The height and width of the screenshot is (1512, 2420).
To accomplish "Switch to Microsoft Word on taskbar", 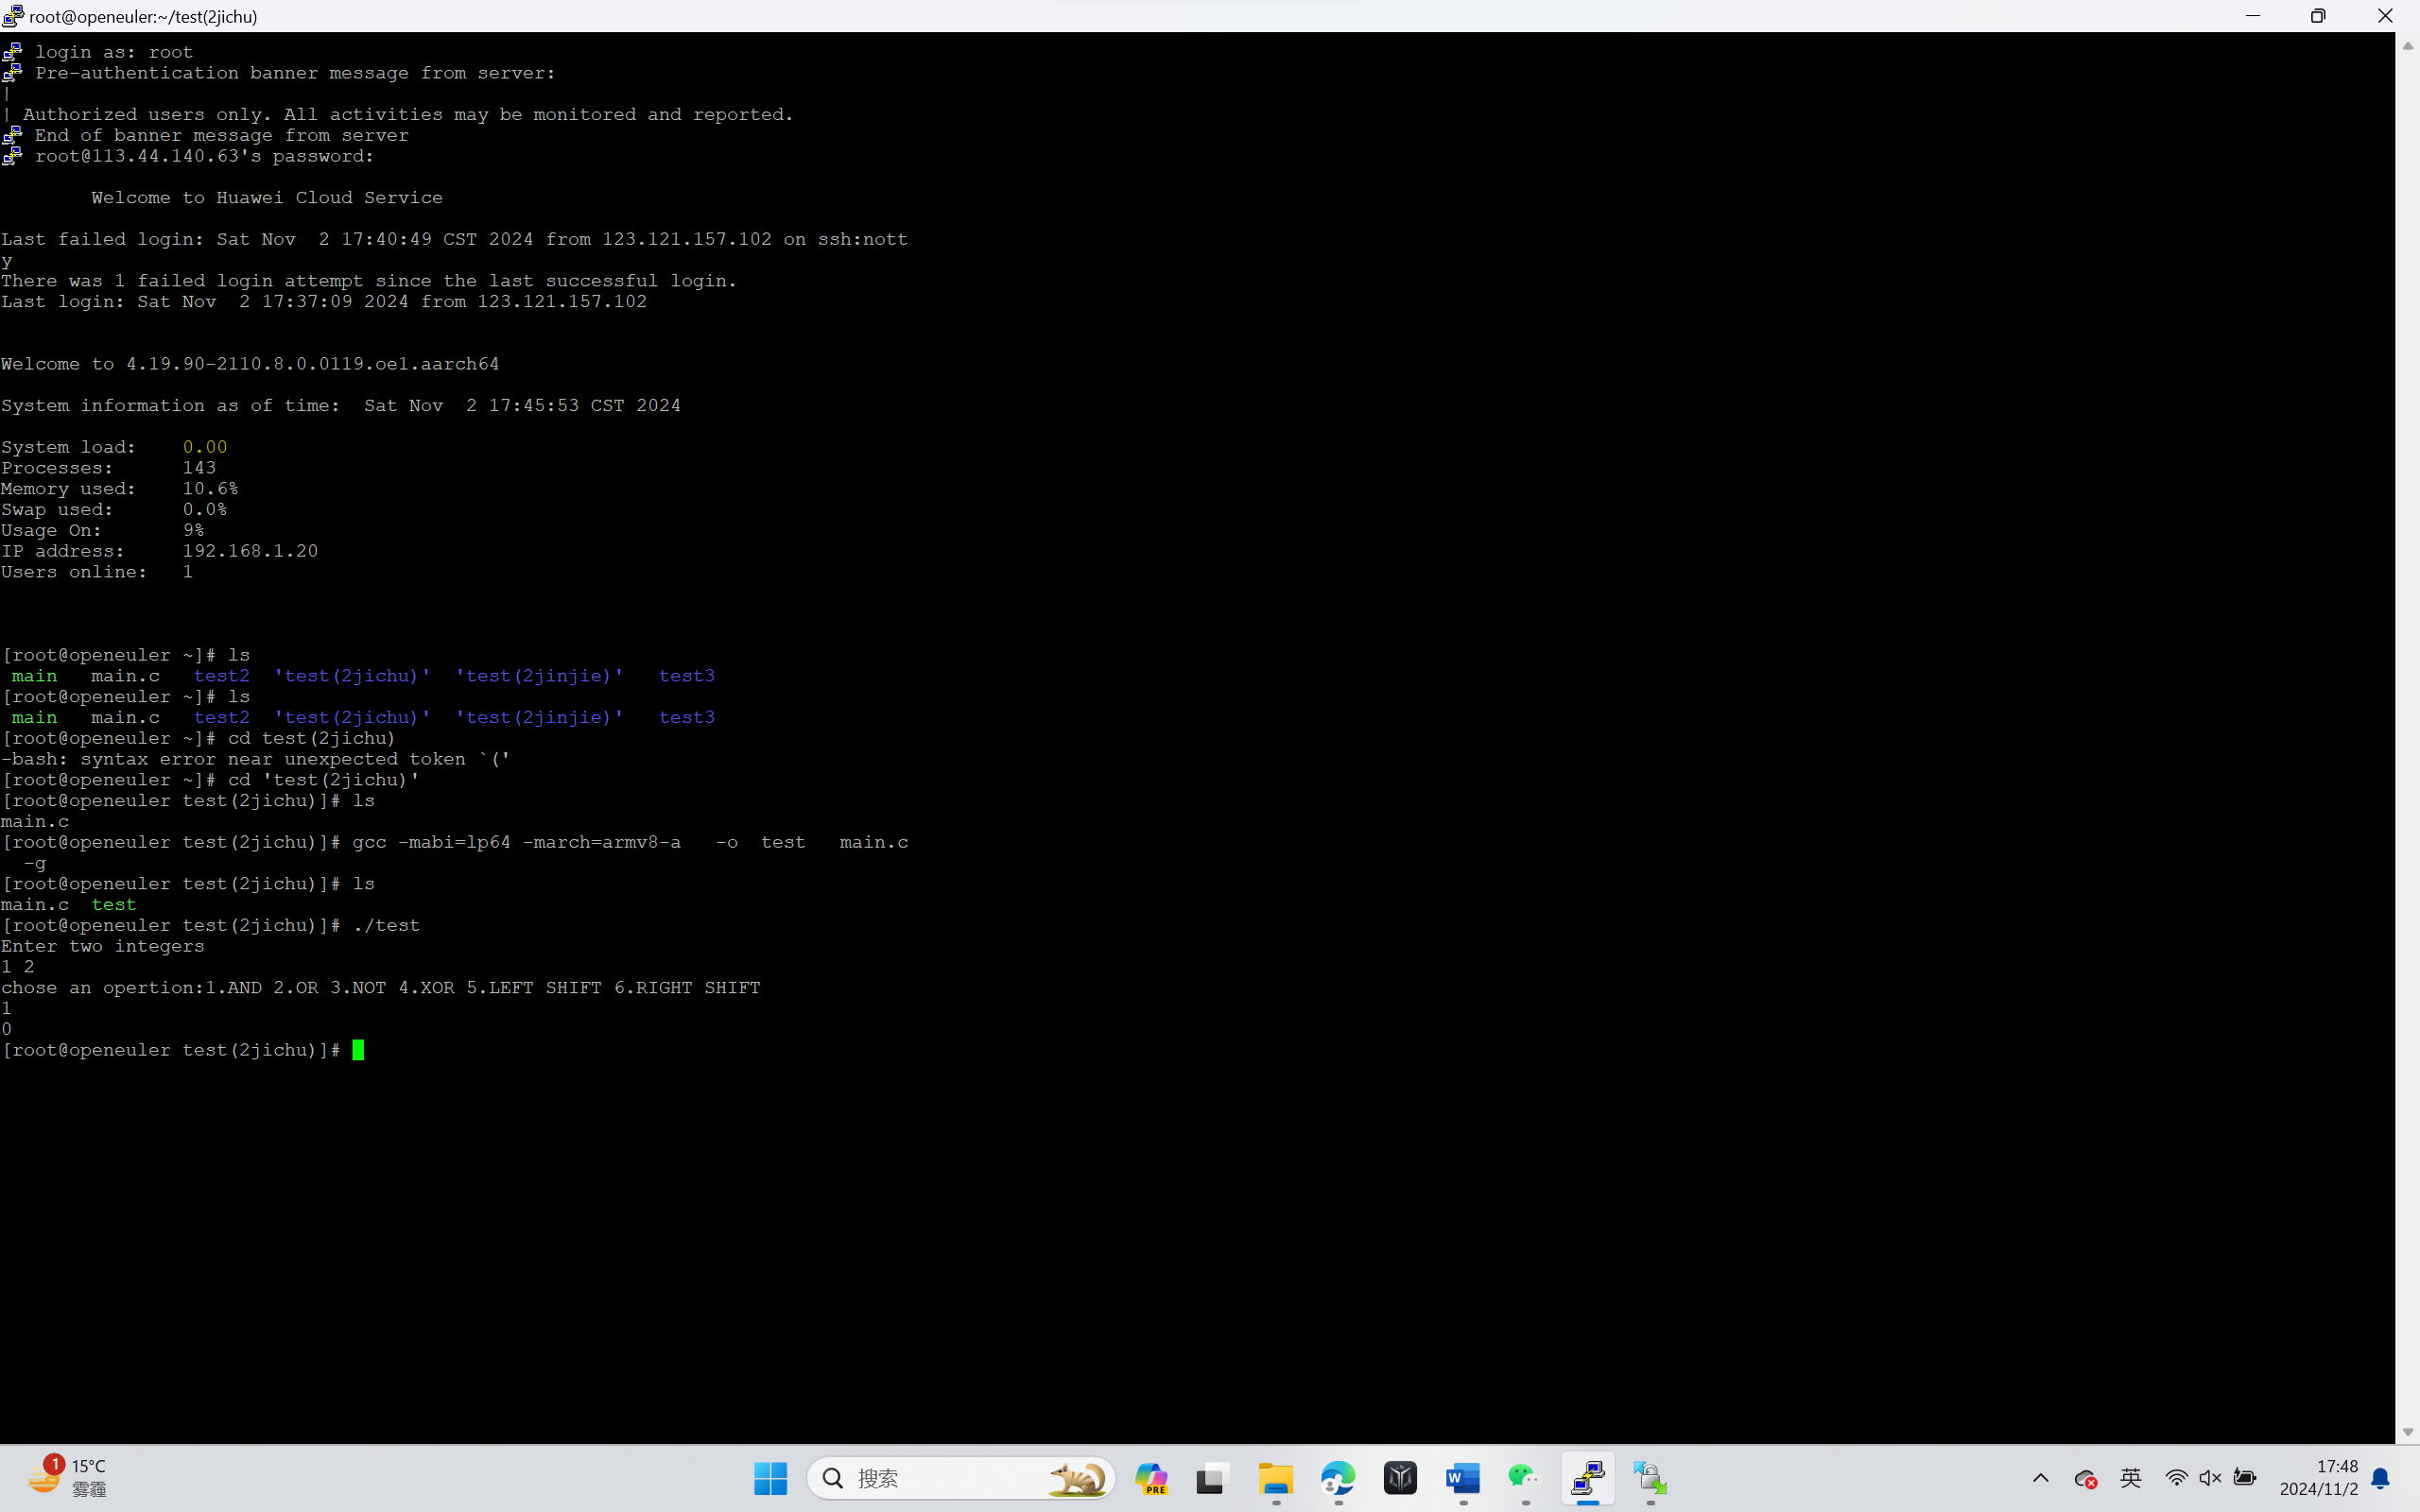I will [x=1463, y=1478].
